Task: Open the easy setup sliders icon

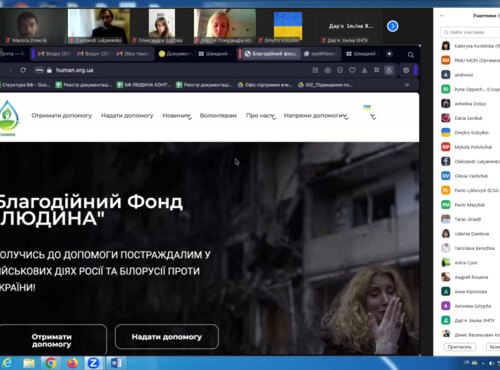Action: [377, 70]
